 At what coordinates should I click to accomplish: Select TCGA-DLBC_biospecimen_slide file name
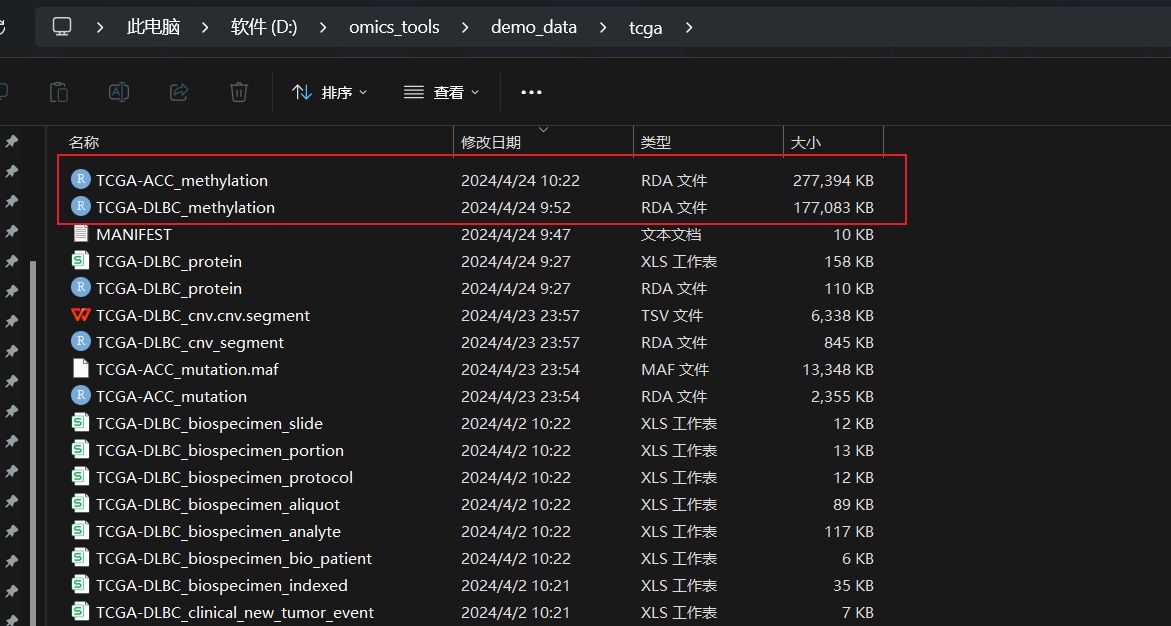[x=209, y=424]
